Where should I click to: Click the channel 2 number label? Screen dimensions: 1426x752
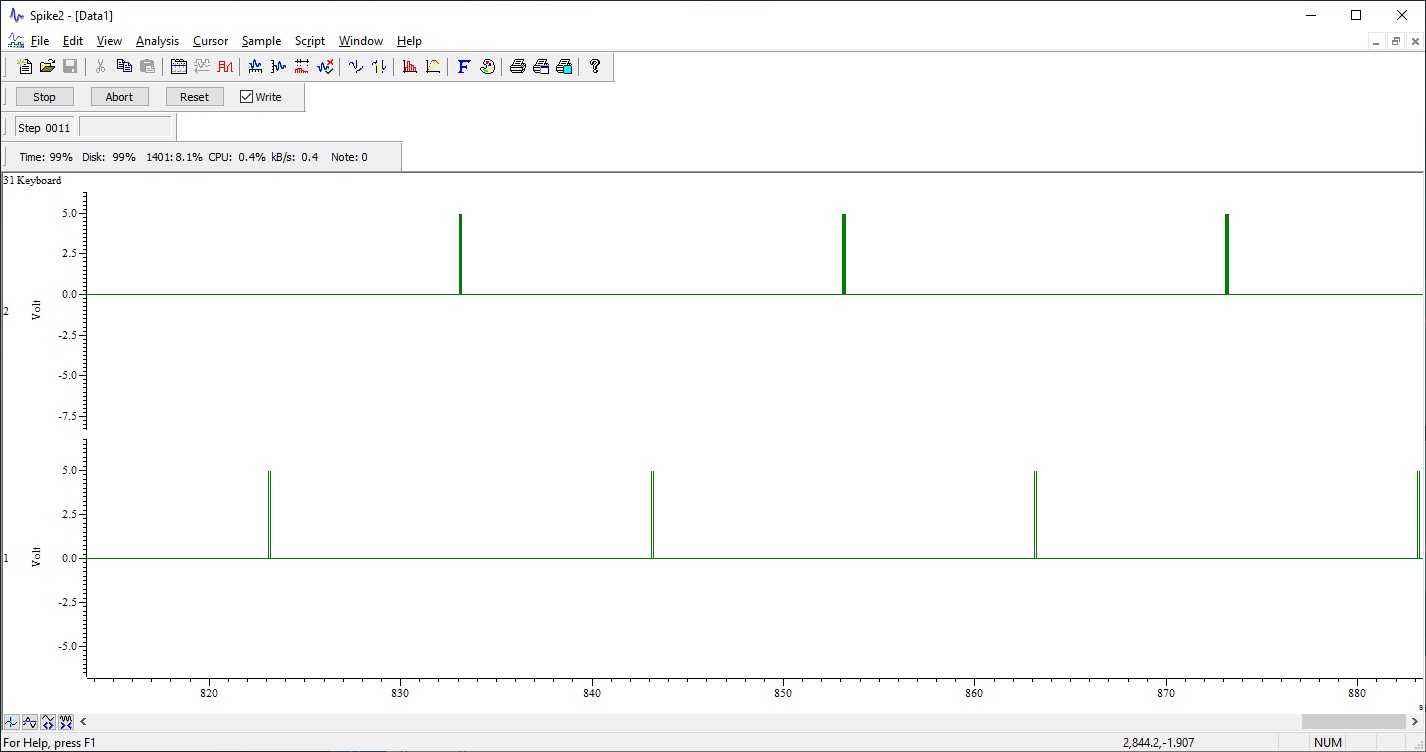pos(6,311)
